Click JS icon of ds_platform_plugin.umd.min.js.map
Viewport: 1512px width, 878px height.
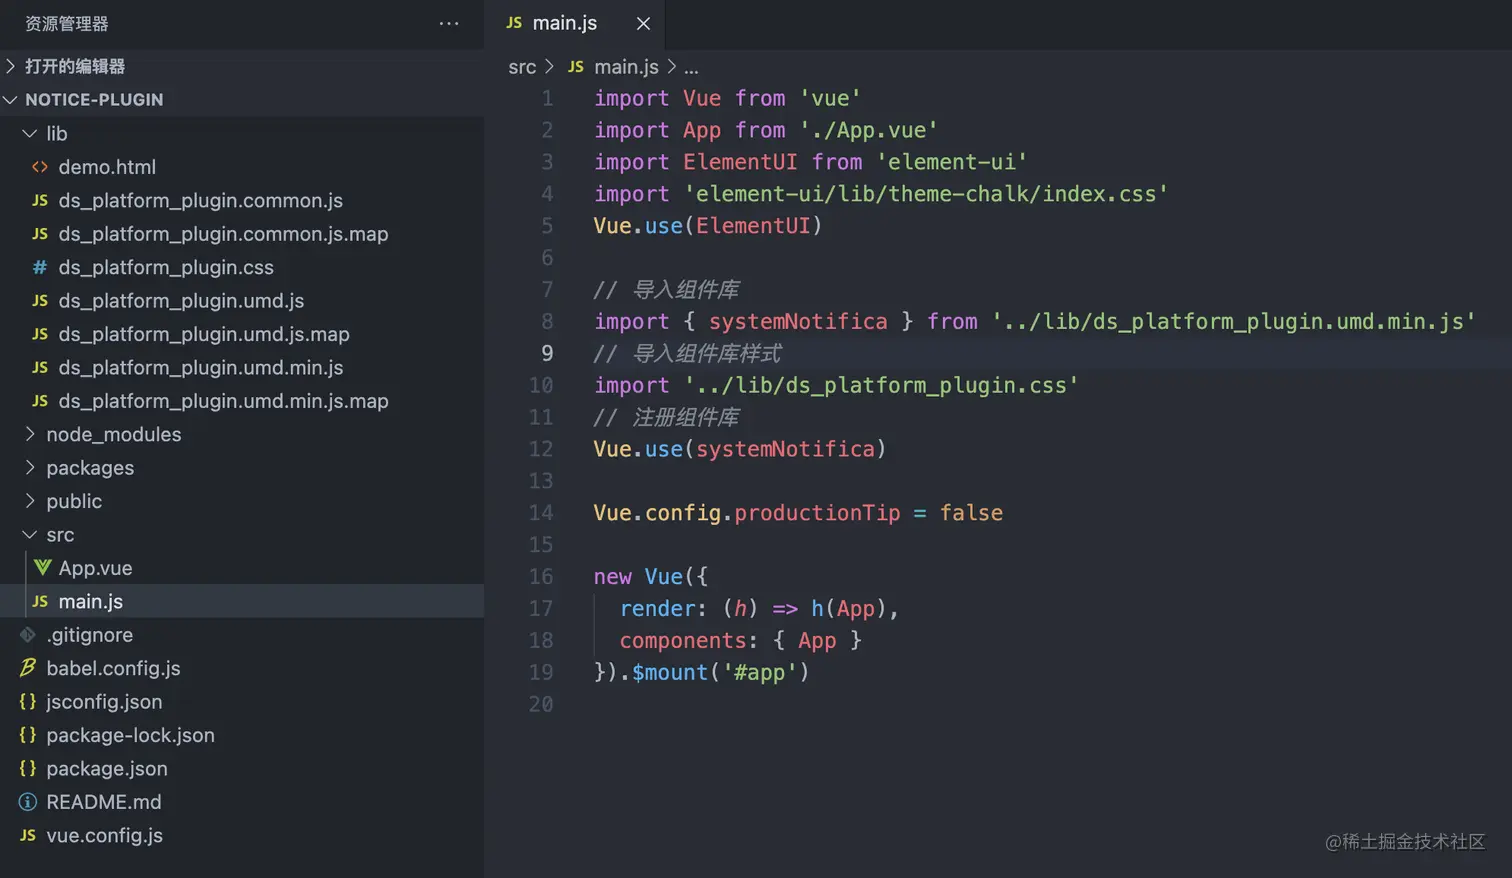40,401
